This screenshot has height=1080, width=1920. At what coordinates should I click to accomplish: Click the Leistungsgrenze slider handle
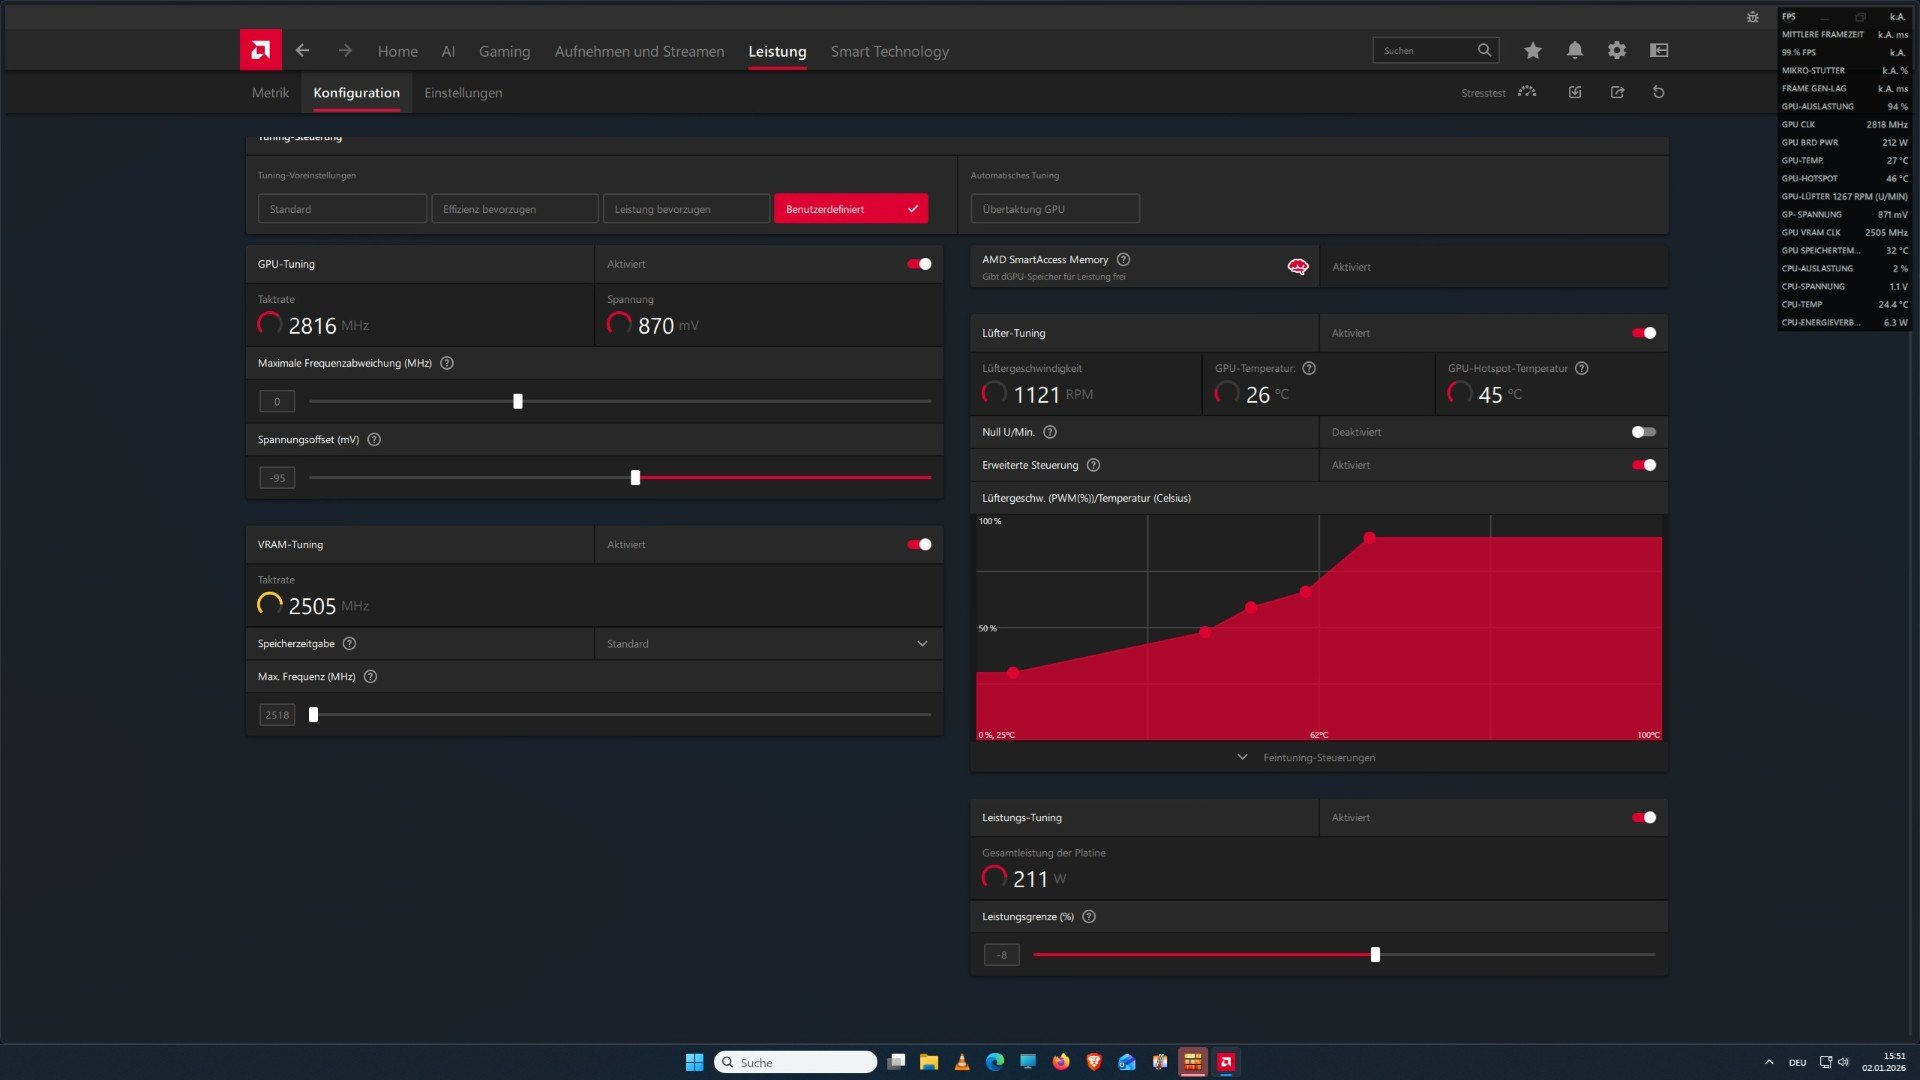point(1375,955)
